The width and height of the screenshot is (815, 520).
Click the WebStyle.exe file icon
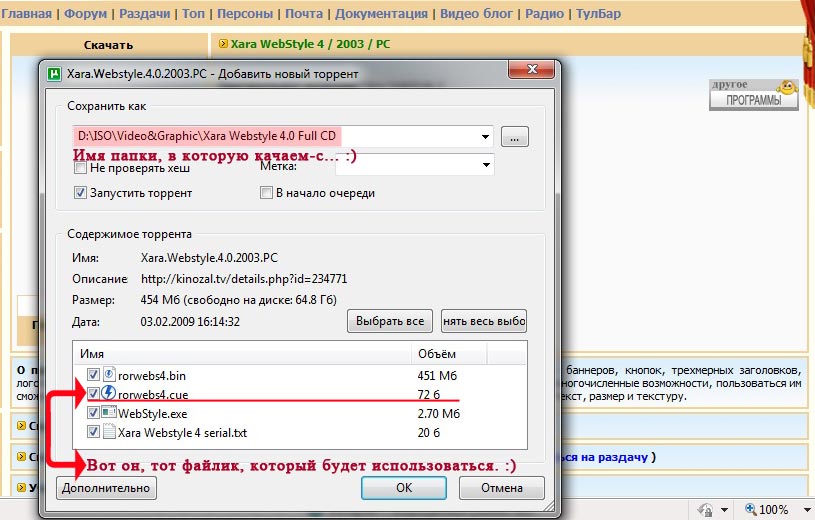[x=109, y=413]
